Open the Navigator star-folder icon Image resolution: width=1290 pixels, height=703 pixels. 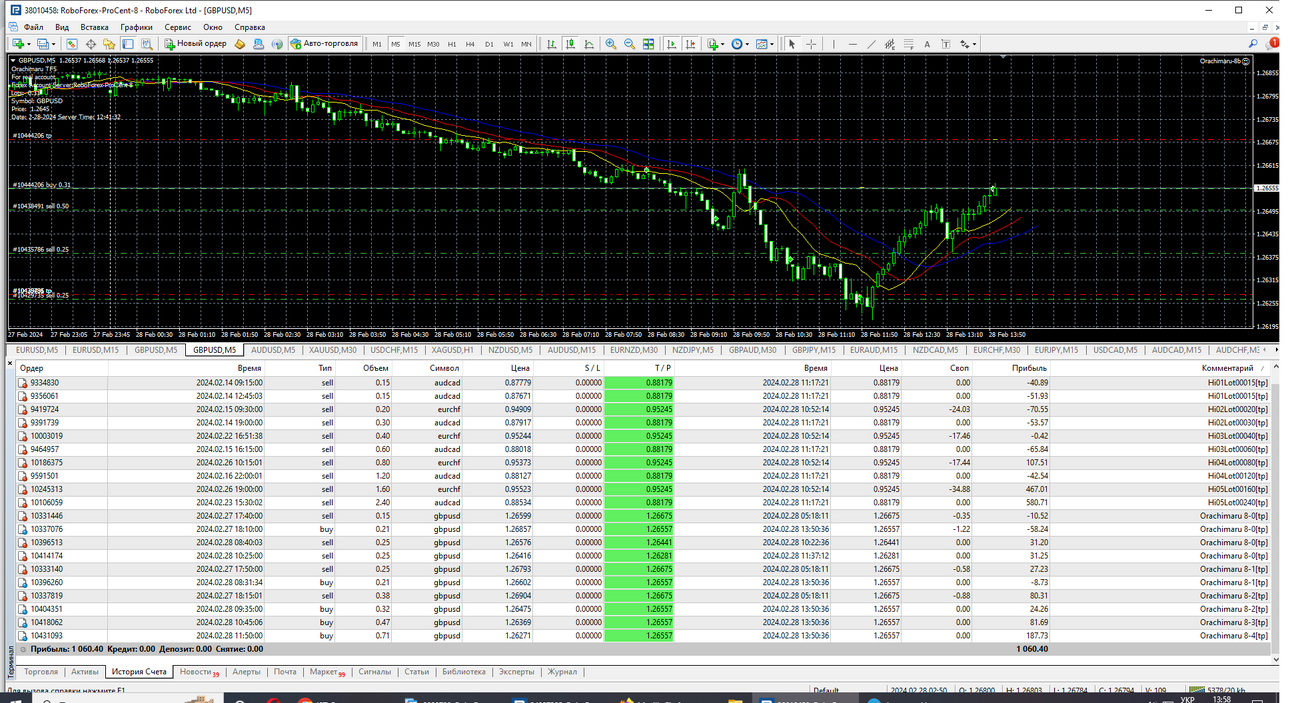click(109, 44)
